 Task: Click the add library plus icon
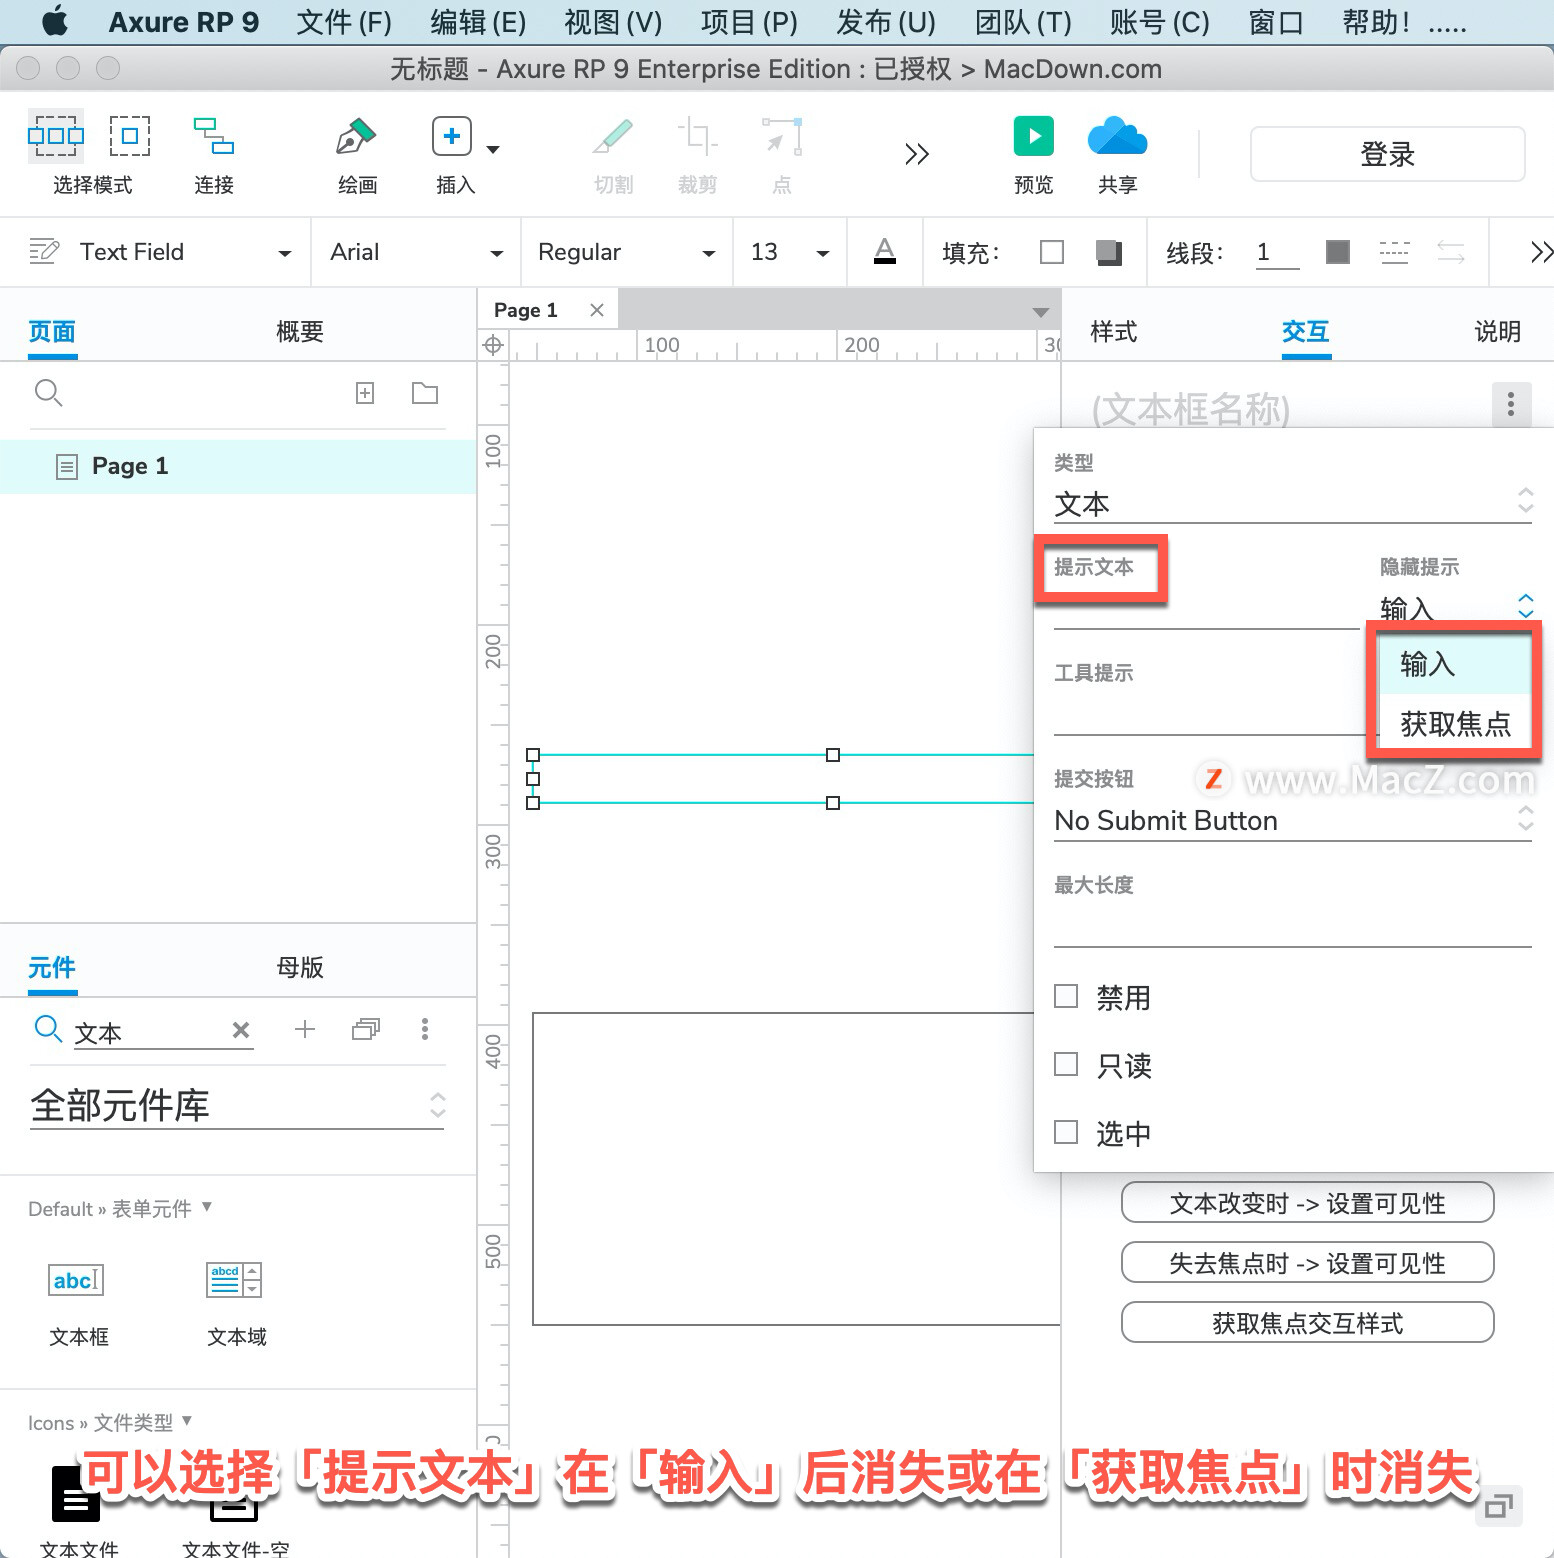point(305,1029)
